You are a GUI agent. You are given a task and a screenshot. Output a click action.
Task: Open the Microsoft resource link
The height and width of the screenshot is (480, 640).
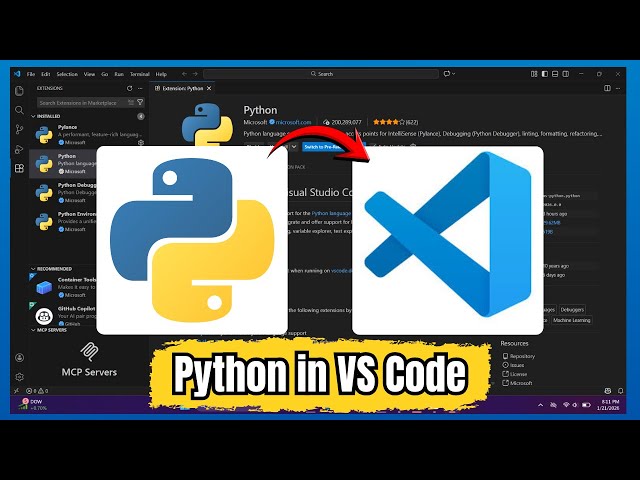click(x=518, y=383)
